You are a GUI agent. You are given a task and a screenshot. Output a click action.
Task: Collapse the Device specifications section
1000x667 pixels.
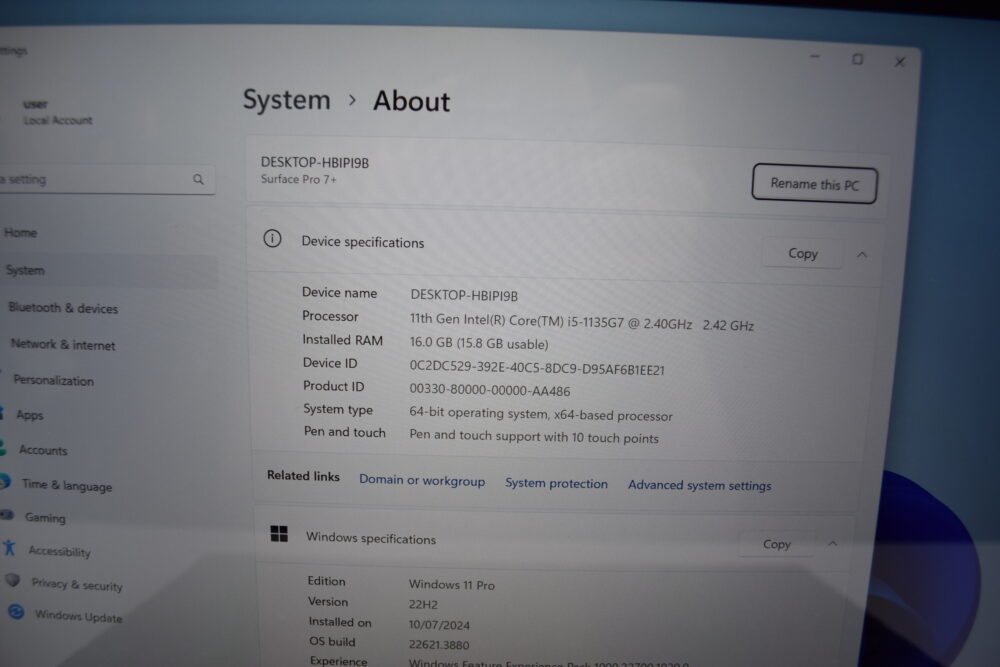pyautogui.click(x=862, y=254)
